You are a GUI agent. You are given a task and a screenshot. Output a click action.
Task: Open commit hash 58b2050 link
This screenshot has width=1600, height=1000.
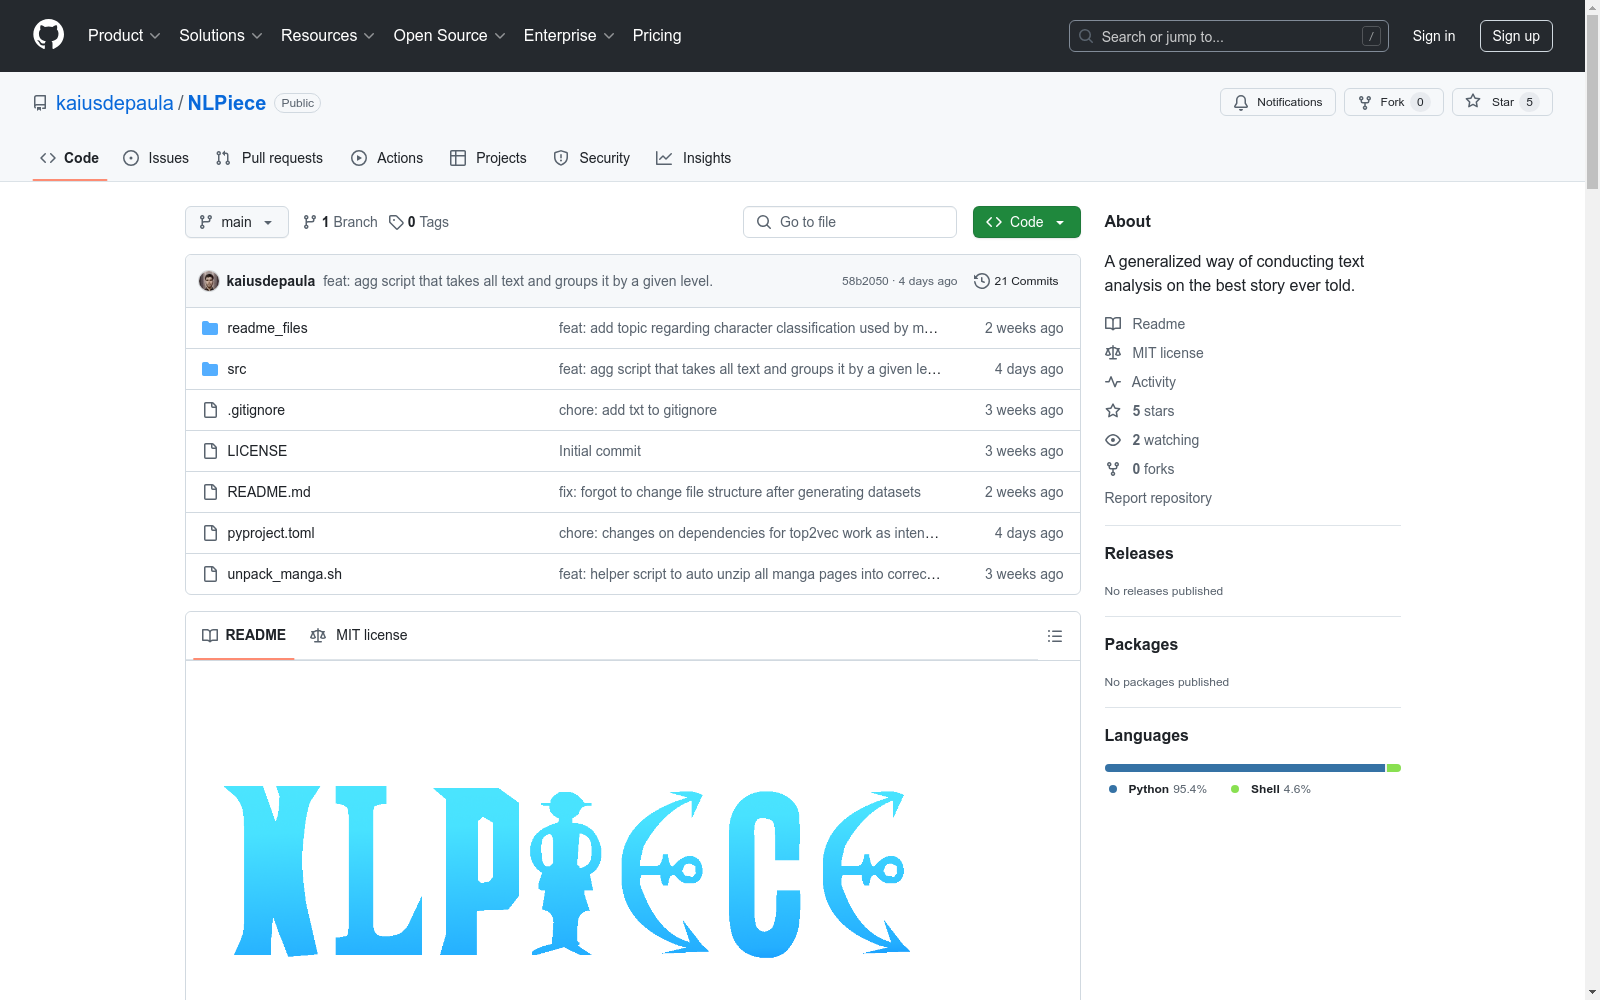click(x=865, y=281)
